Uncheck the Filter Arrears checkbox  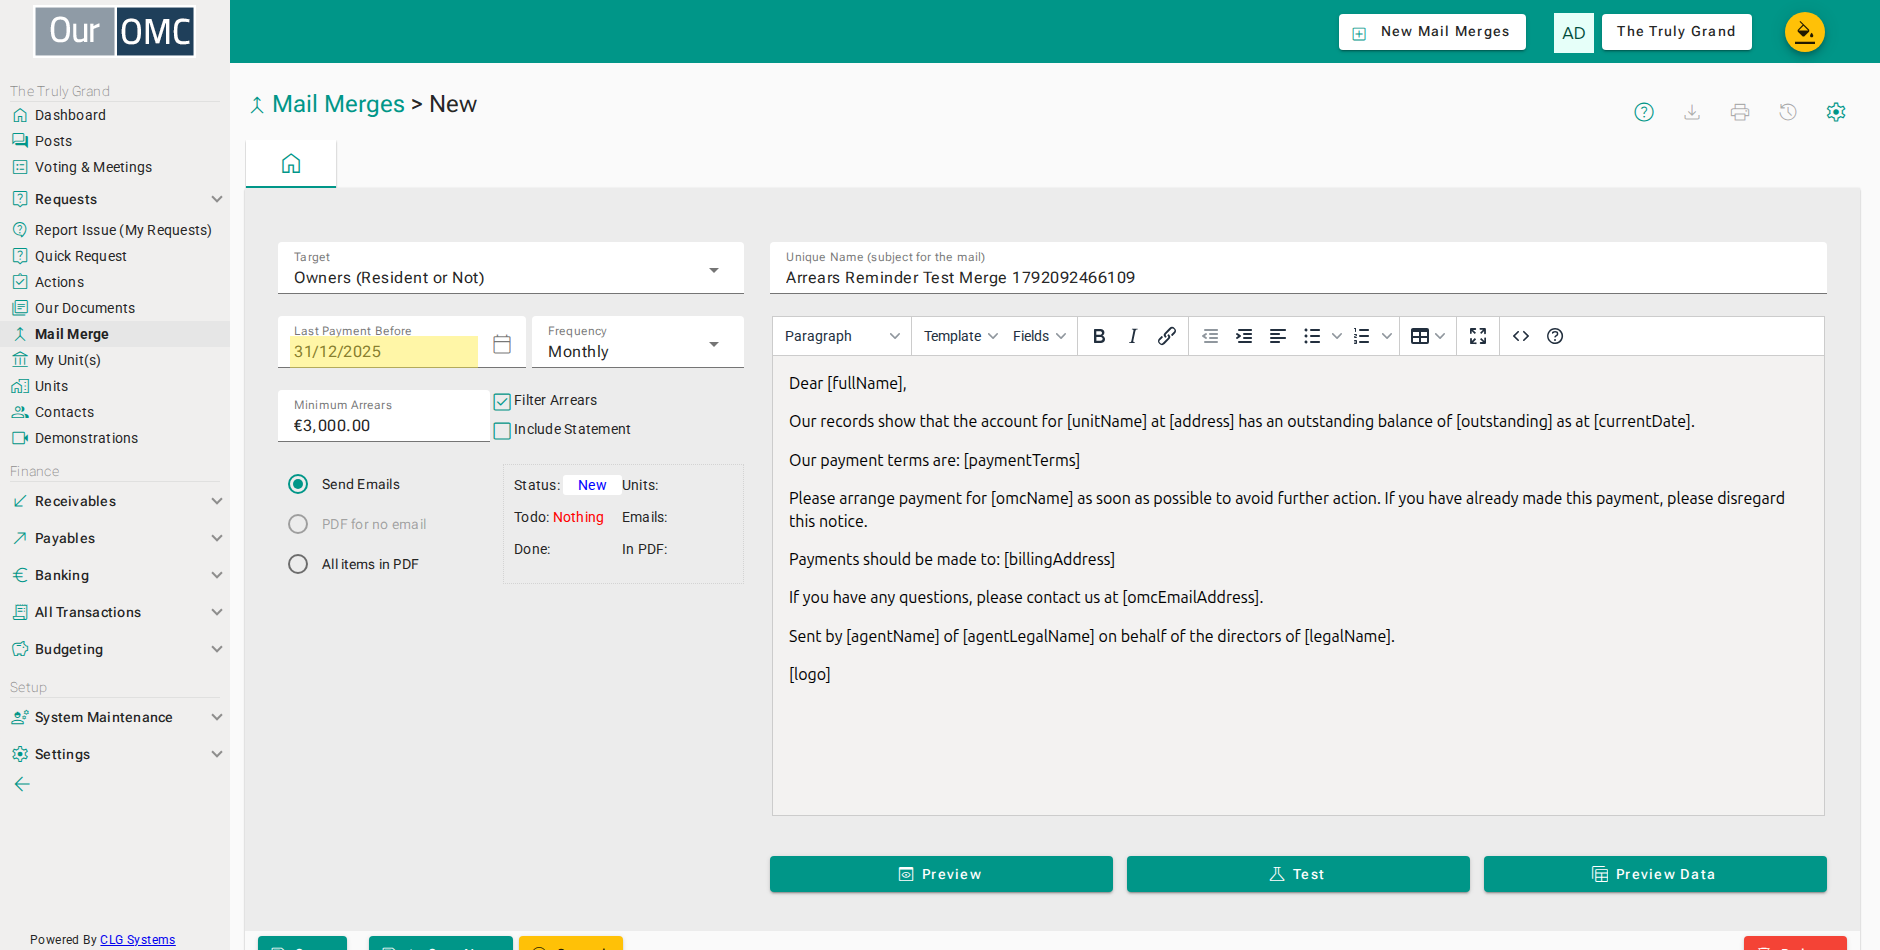point(502,402)
